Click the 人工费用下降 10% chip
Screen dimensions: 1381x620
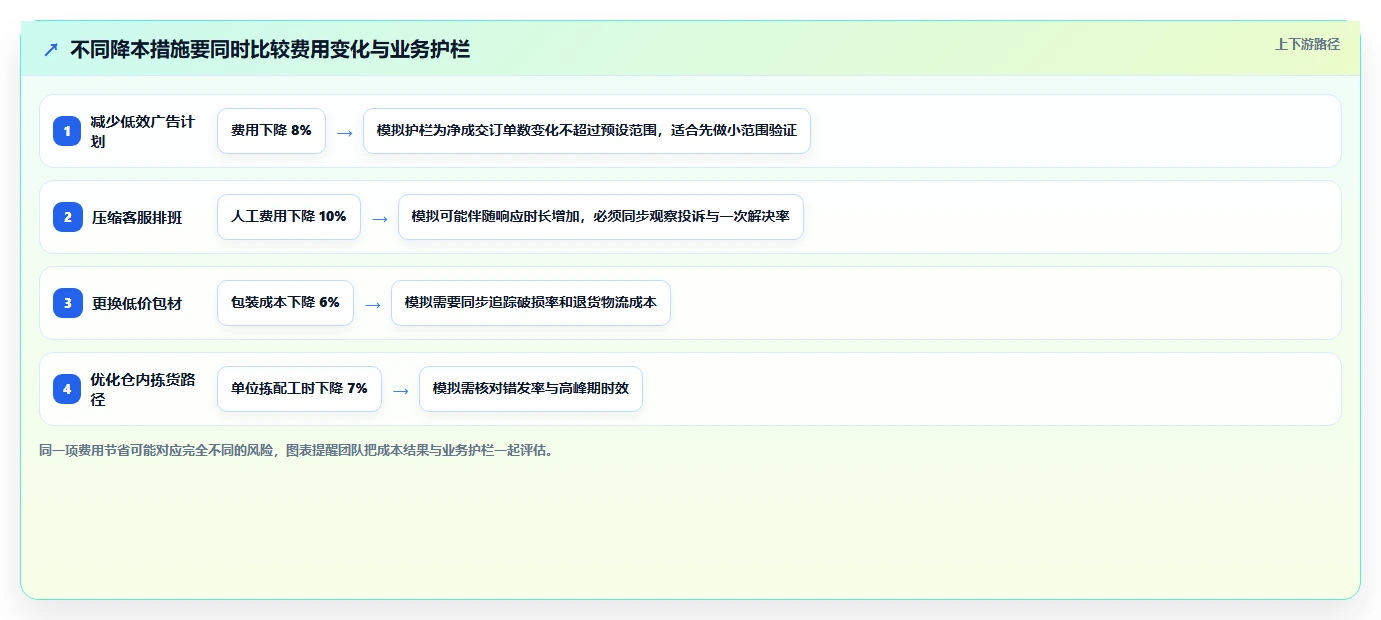[x=289, y=217]
